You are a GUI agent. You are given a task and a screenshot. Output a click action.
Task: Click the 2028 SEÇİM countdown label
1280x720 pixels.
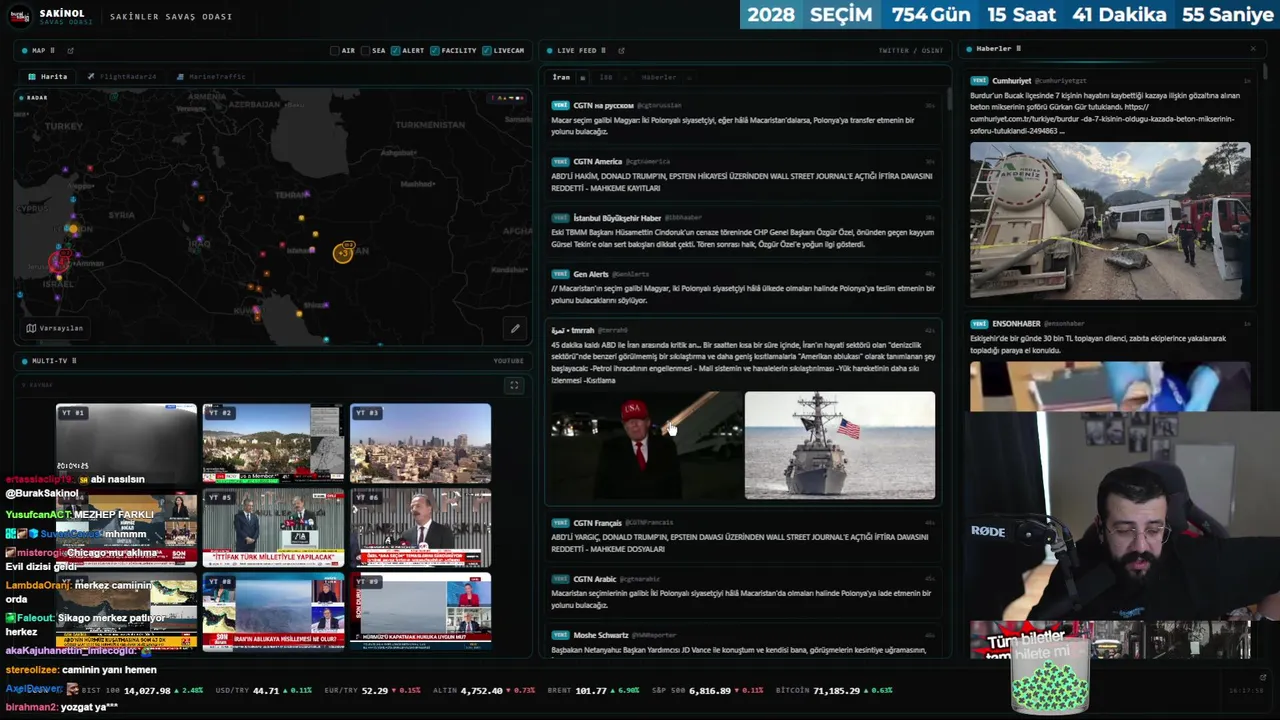coord(810,14)
